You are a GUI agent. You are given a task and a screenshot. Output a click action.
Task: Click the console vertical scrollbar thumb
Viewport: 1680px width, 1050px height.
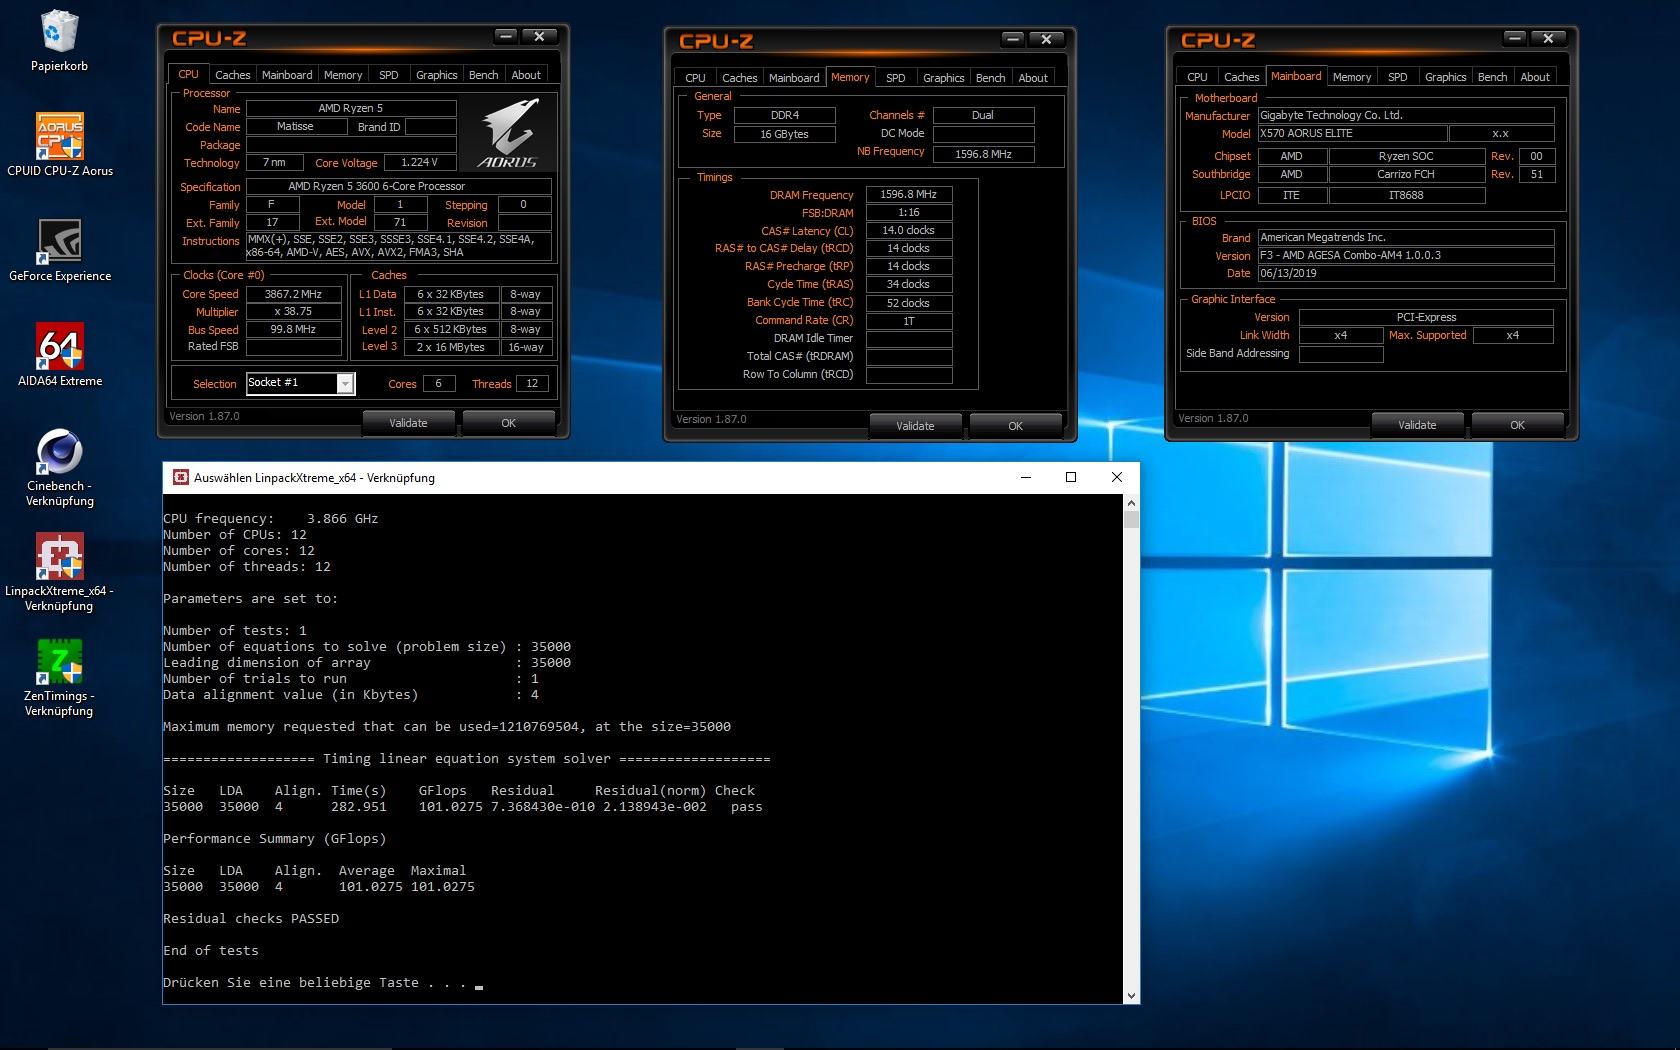1131,519
